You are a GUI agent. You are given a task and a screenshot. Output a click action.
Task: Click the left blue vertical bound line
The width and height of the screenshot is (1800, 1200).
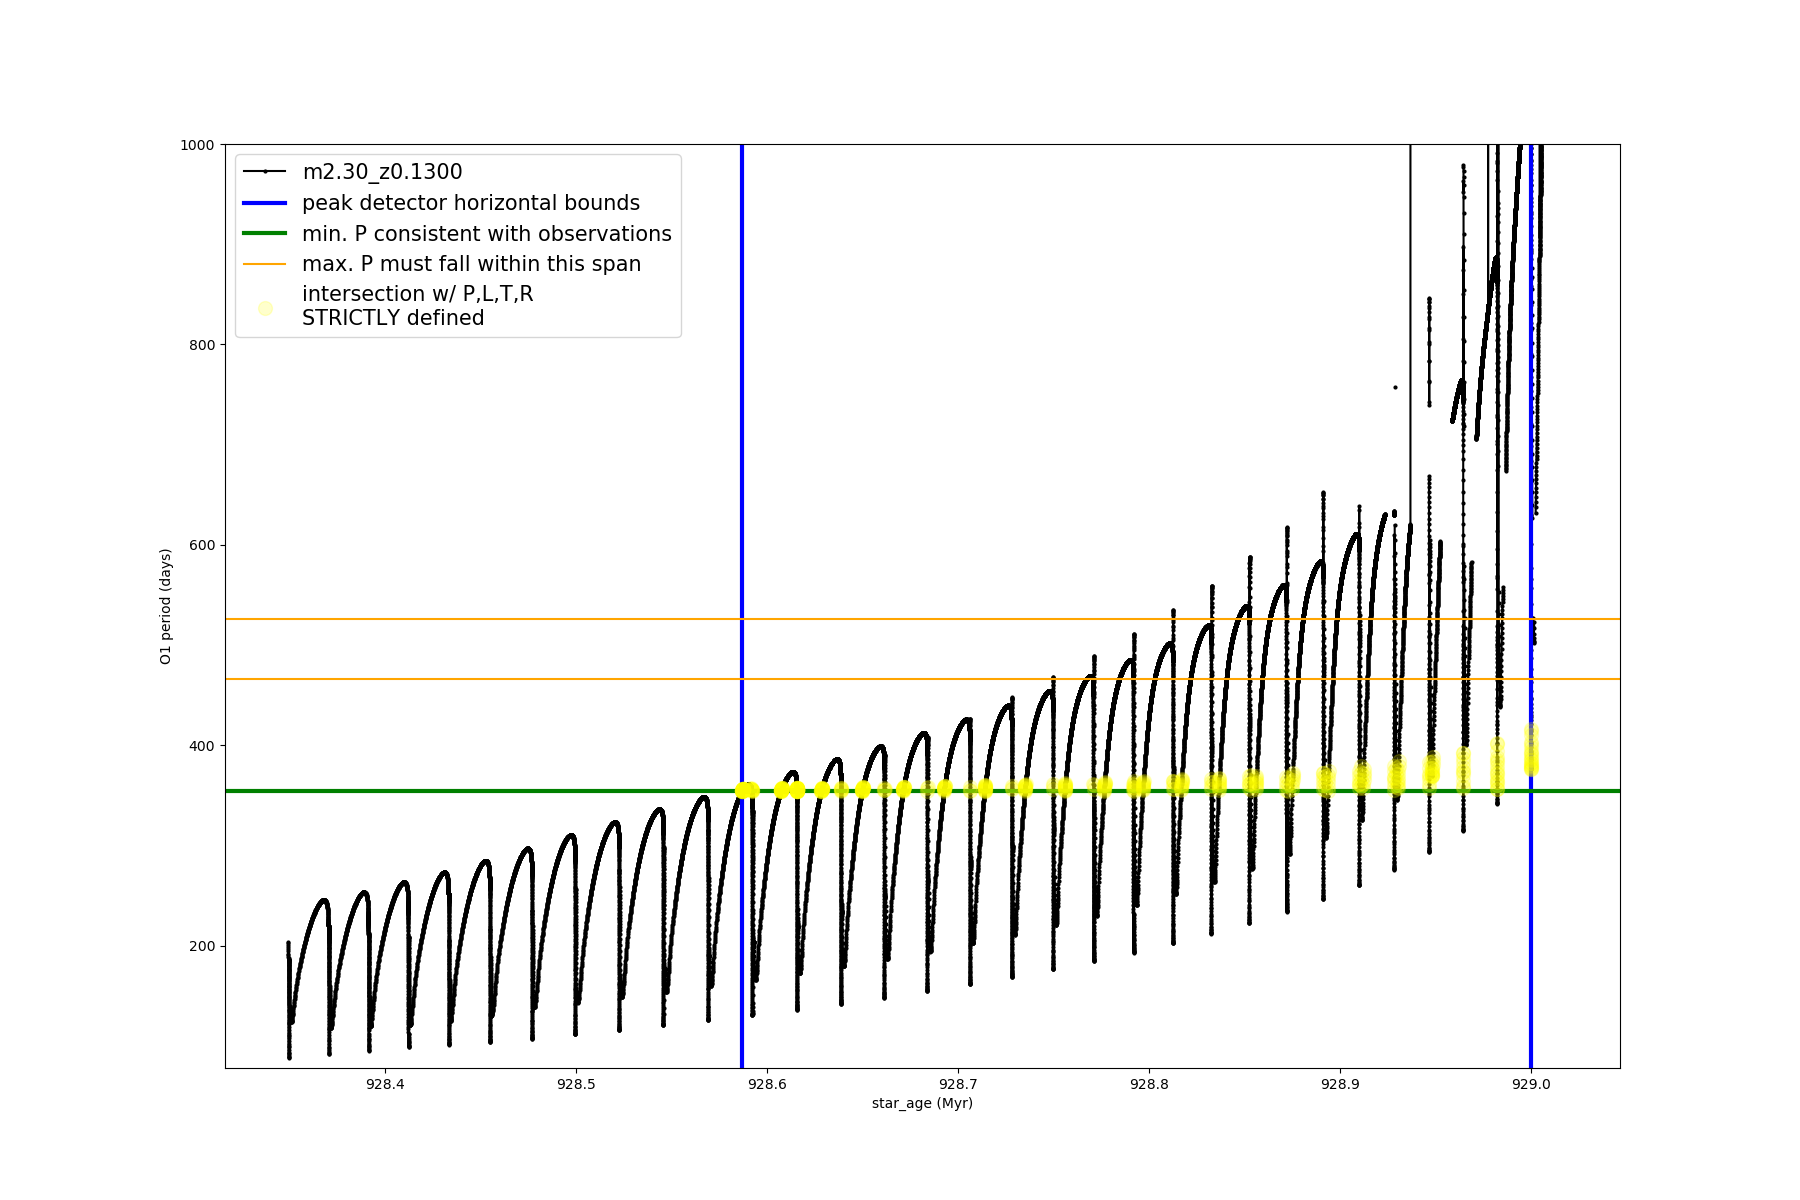[x=742, y=450]
